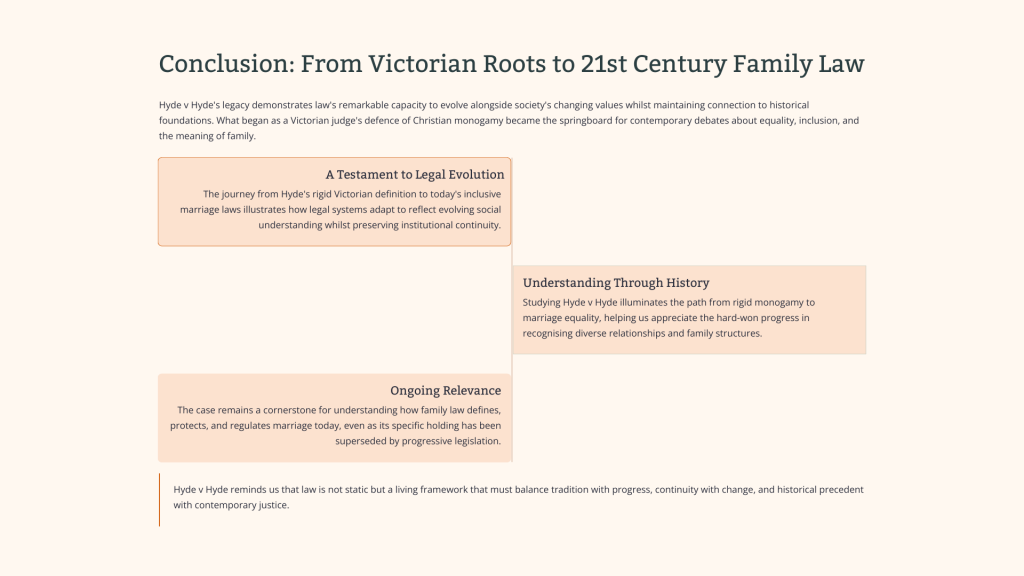The height and width of the screenshot is (576, 1024).
Task: Click the text about Hyde's rigid Victorian definition
Action: click(x=340, y=210)
